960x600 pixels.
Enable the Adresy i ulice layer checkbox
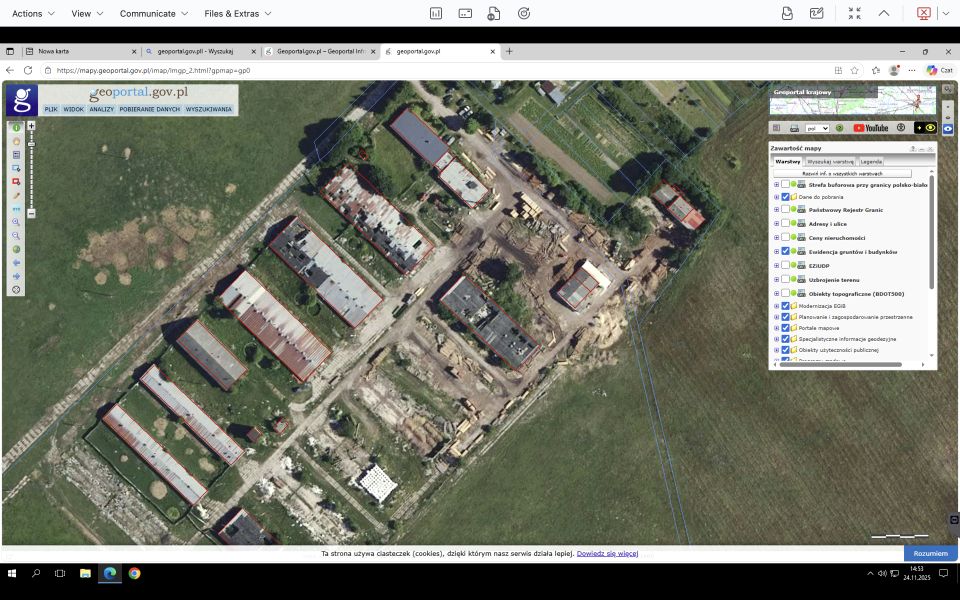coord(785,224)
